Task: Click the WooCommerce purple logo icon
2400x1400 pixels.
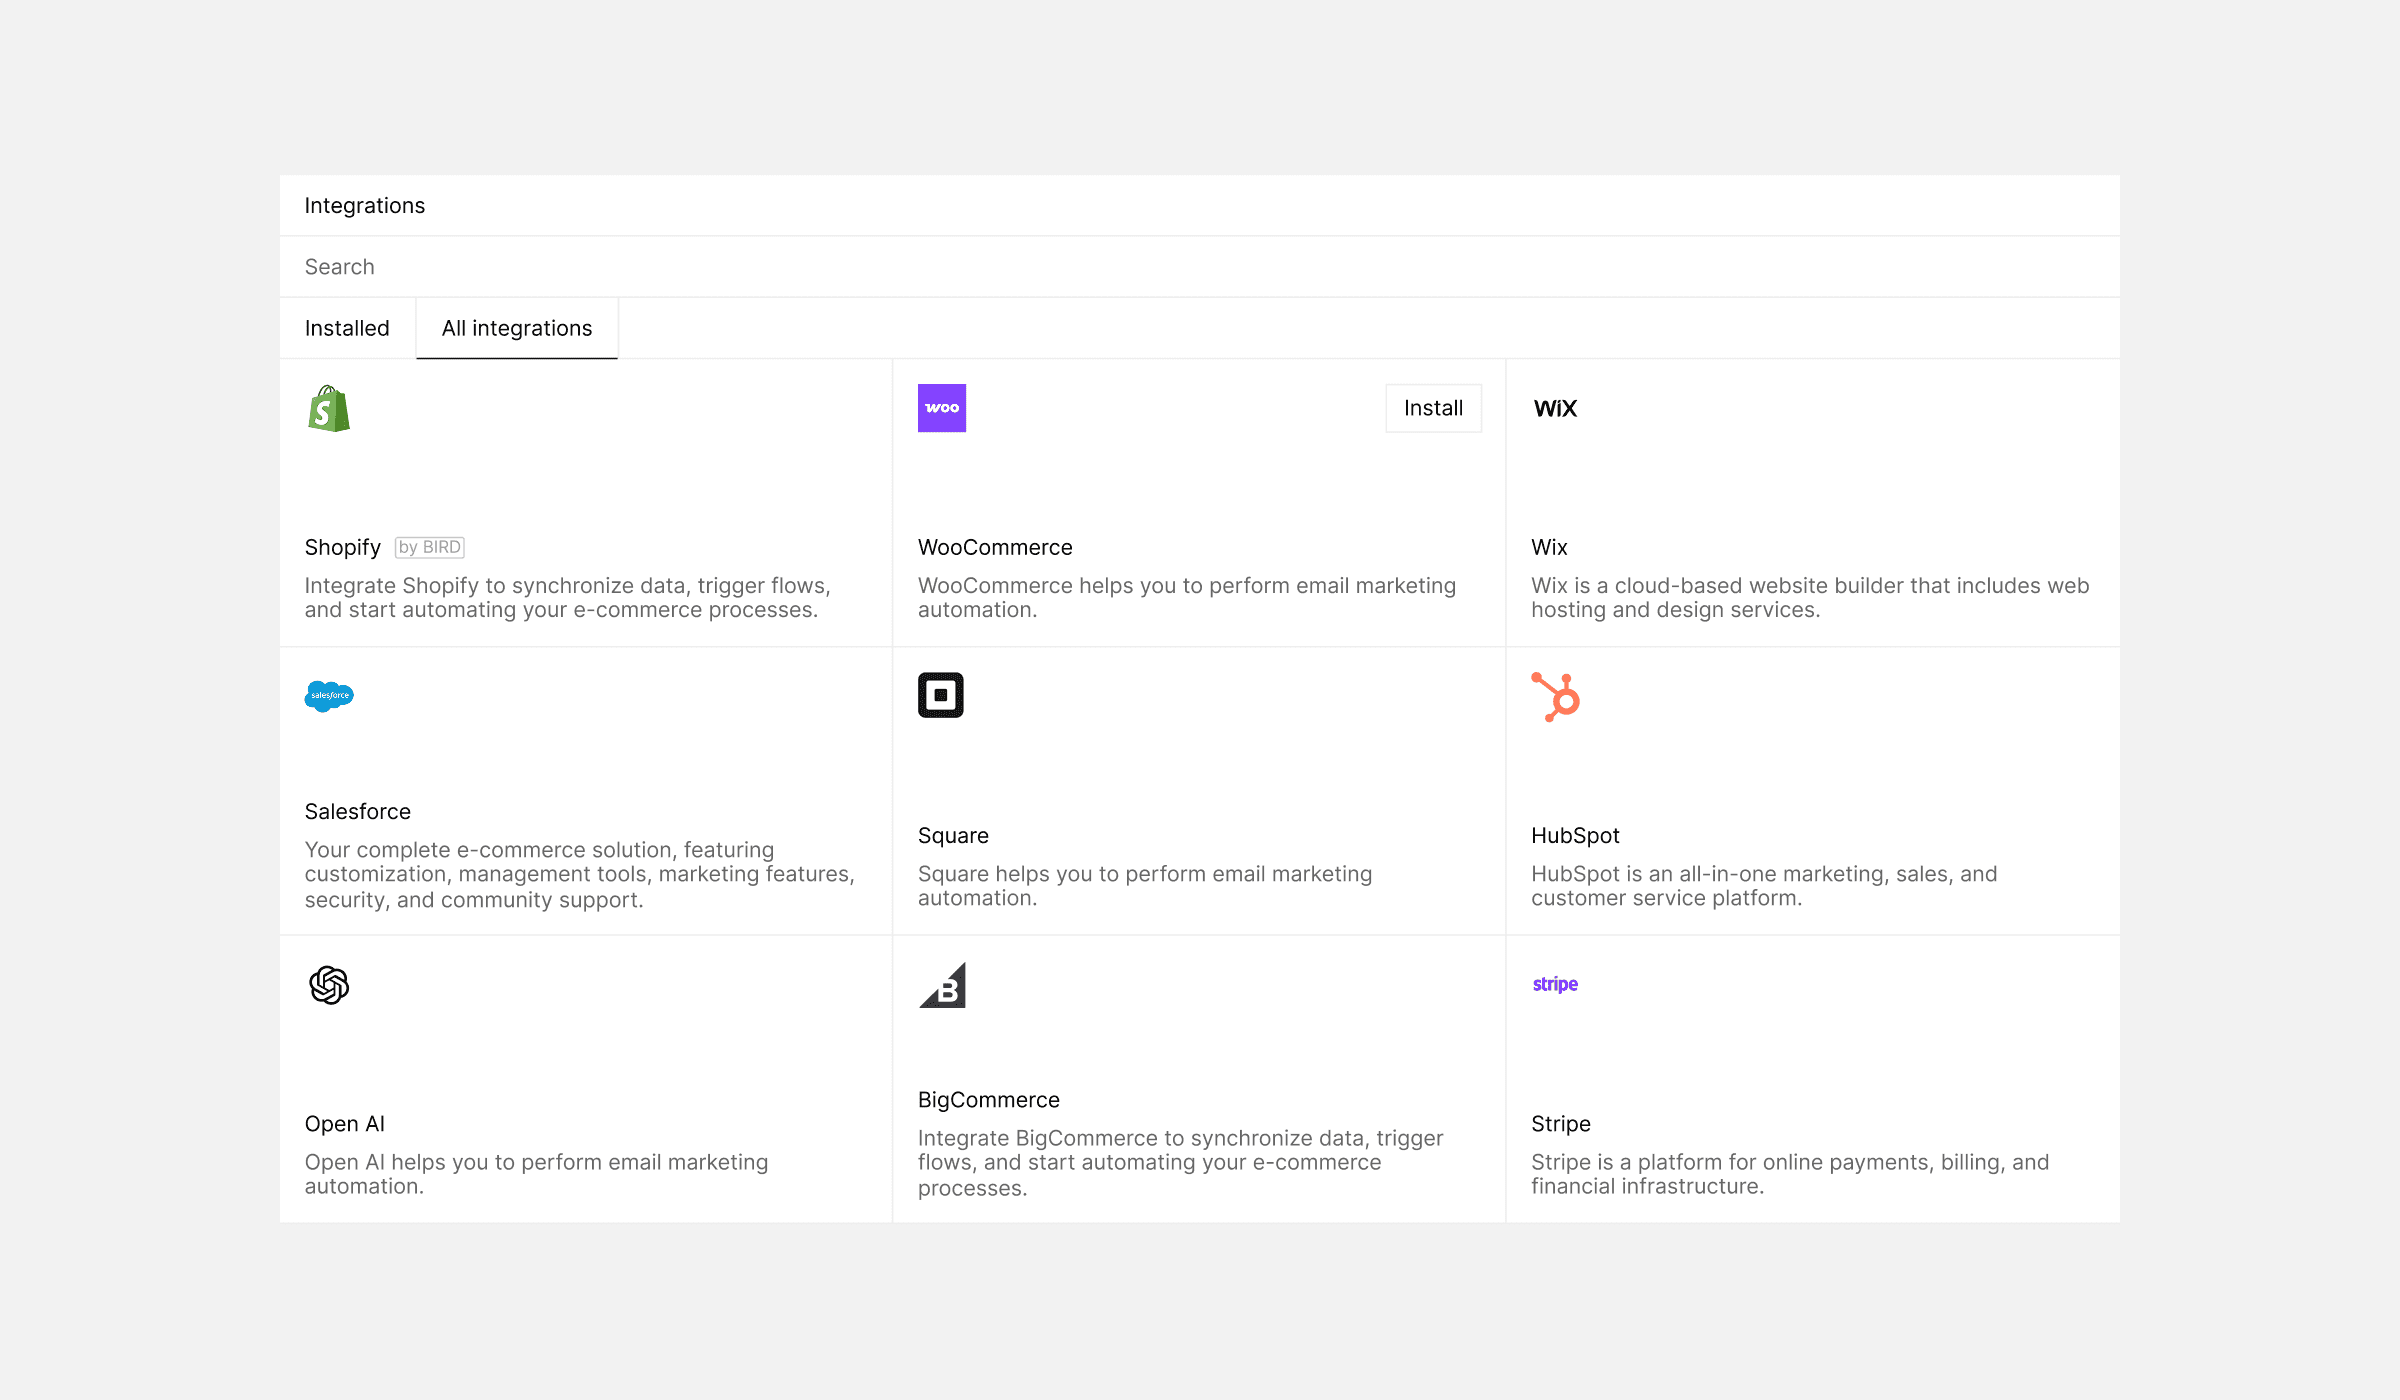Action: (942, 408)
